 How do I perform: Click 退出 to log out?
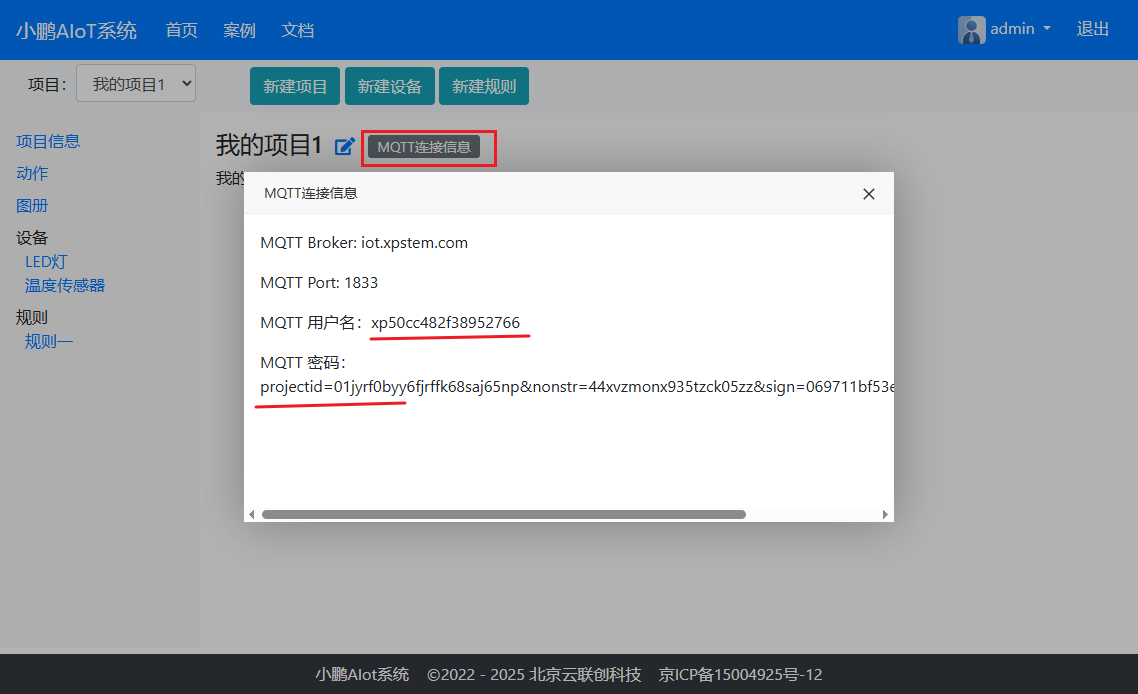click(x=1092, y=29)
